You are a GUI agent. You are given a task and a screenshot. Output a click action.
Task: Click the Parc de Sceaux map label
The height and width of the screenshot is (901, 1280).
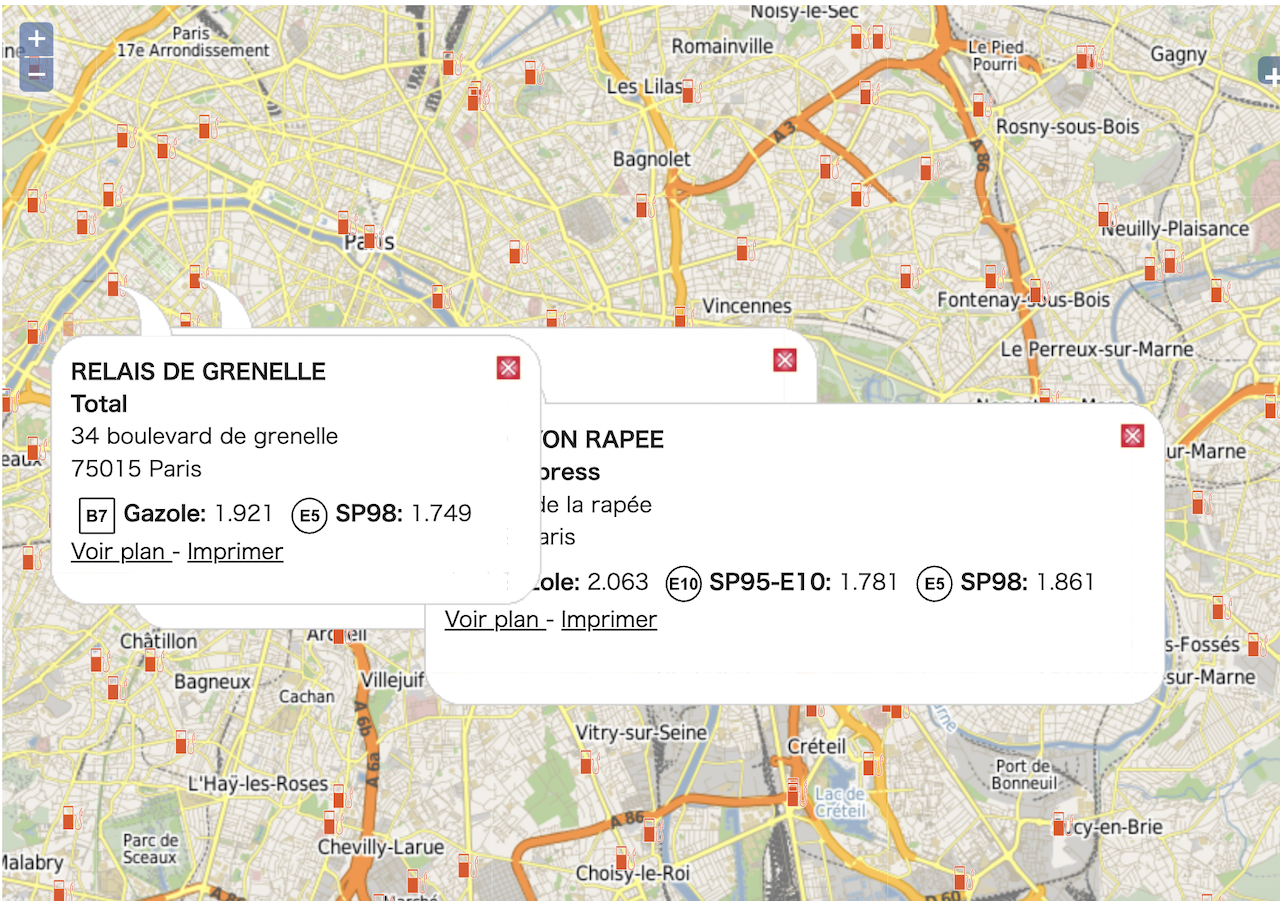(x=151, y=848)
